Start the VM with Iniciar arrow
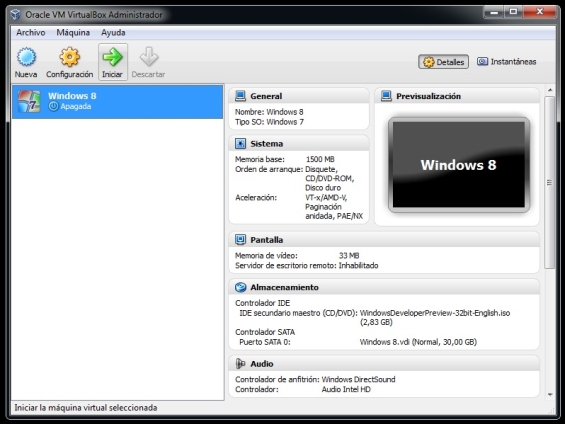Image resolution: width=565 pixels, height=424 pixels. click(x=112, y=57)
